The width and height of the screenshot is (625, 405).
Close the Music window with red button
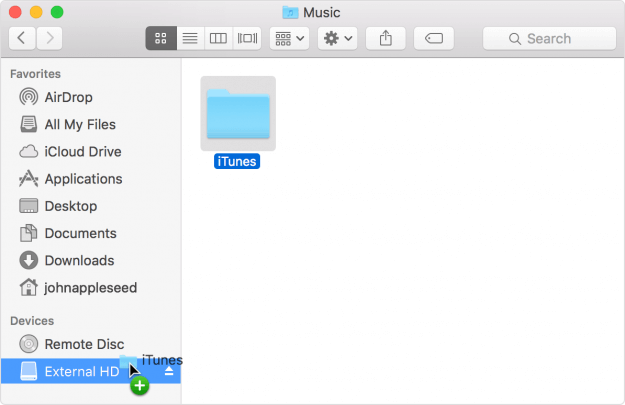(x=15, y=12)
